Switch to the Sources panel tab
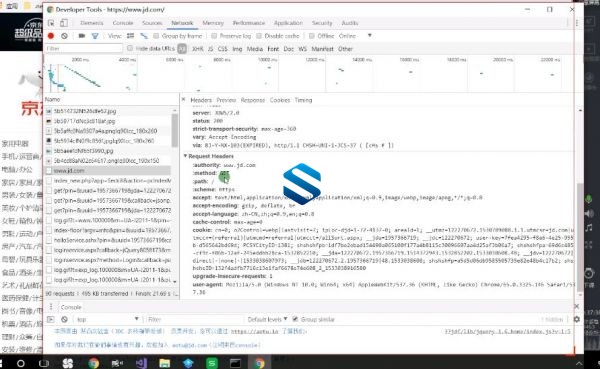This screenshot has height=369, width=600. click(152, 23)
